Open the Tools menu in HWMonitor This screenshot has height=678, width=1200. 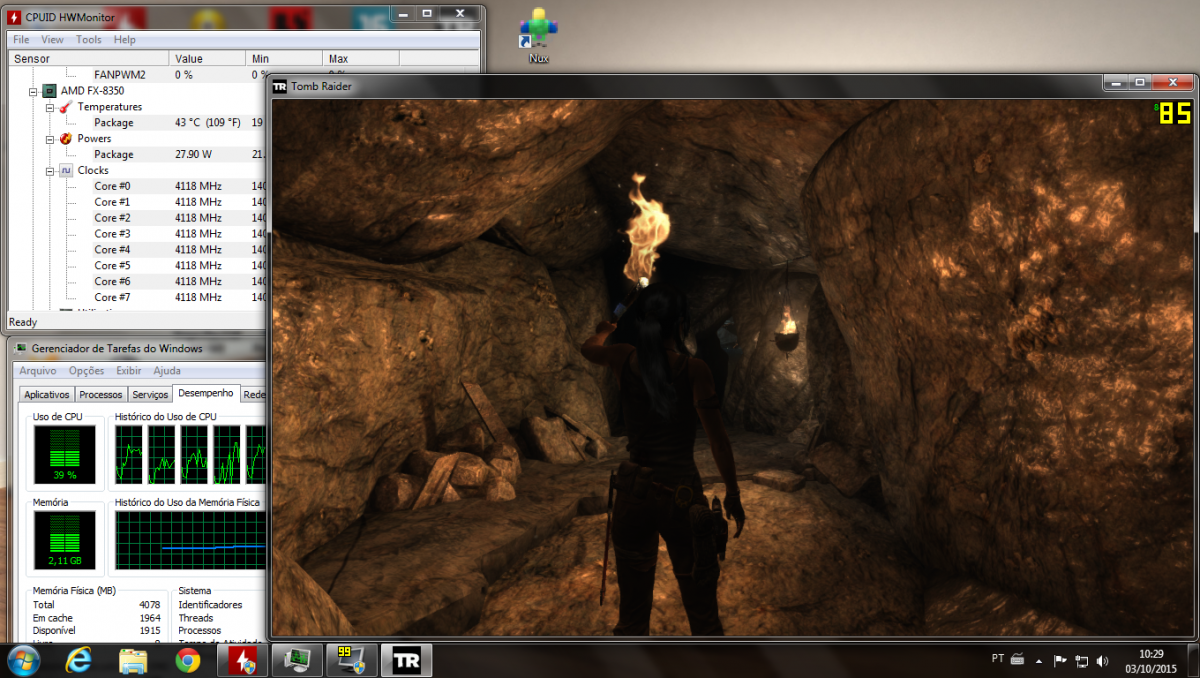89,40
